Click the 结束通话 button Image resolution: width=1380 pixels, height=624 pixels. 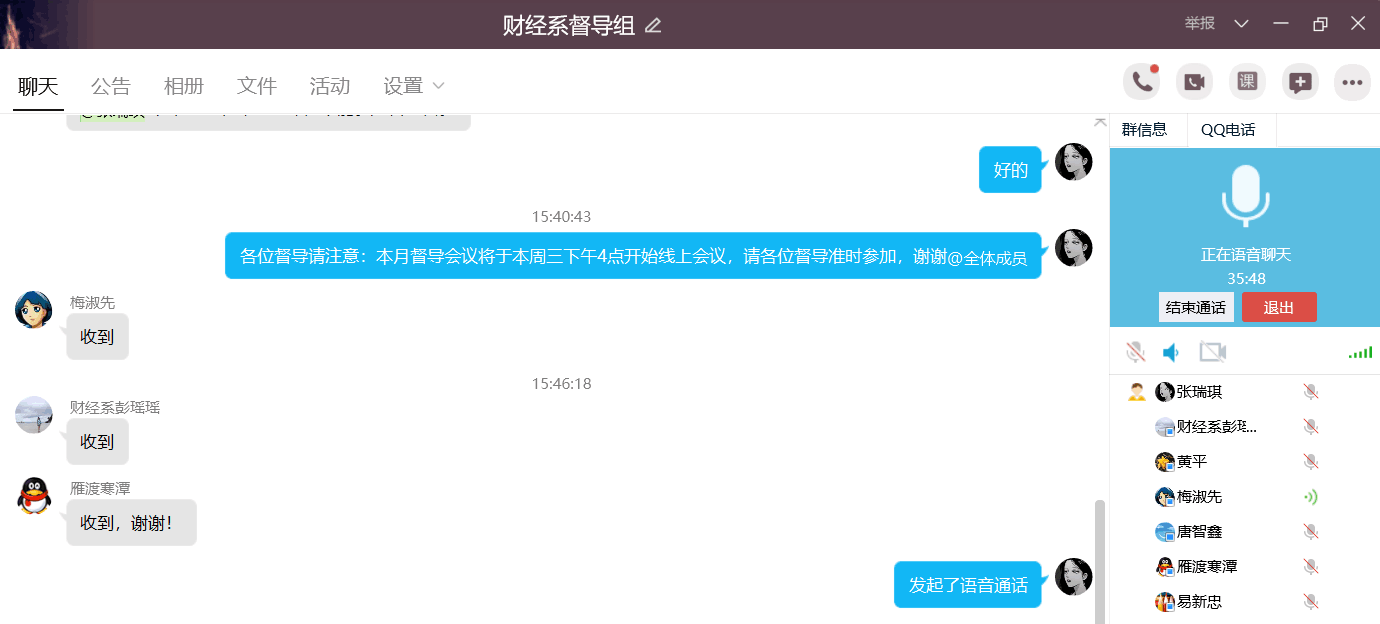coord(1196,307)
